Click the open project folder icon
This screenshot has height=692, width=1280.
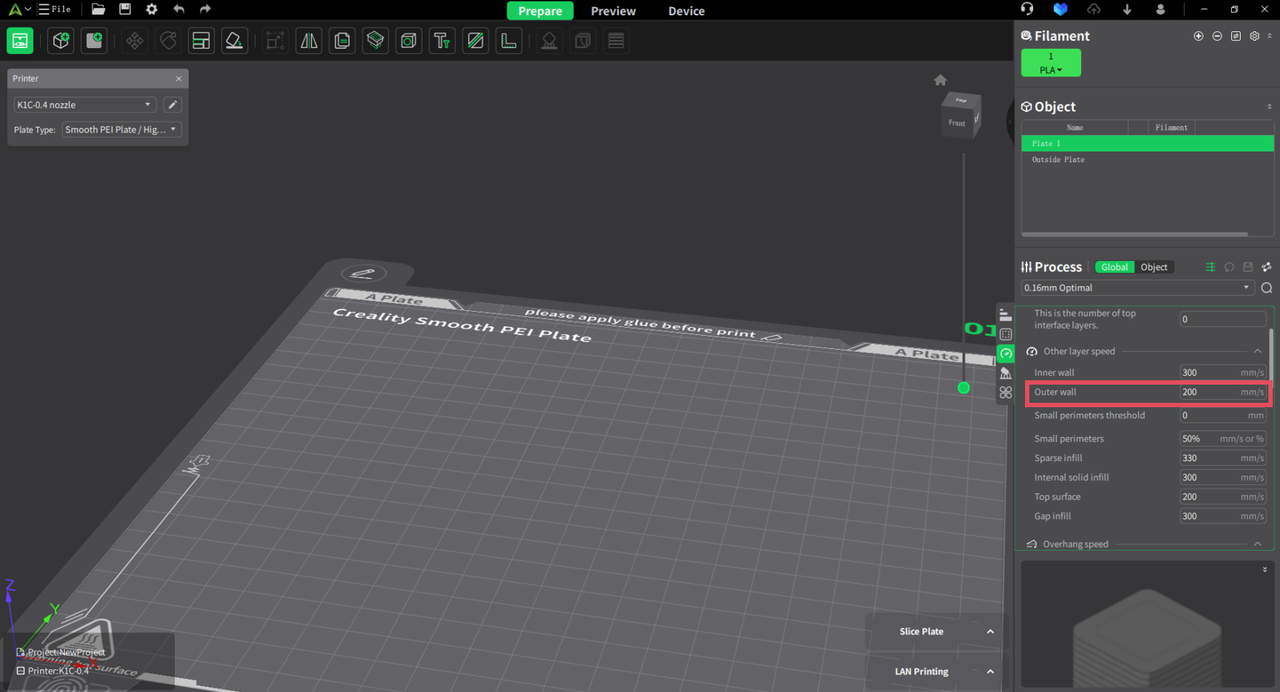pos(98,9)
